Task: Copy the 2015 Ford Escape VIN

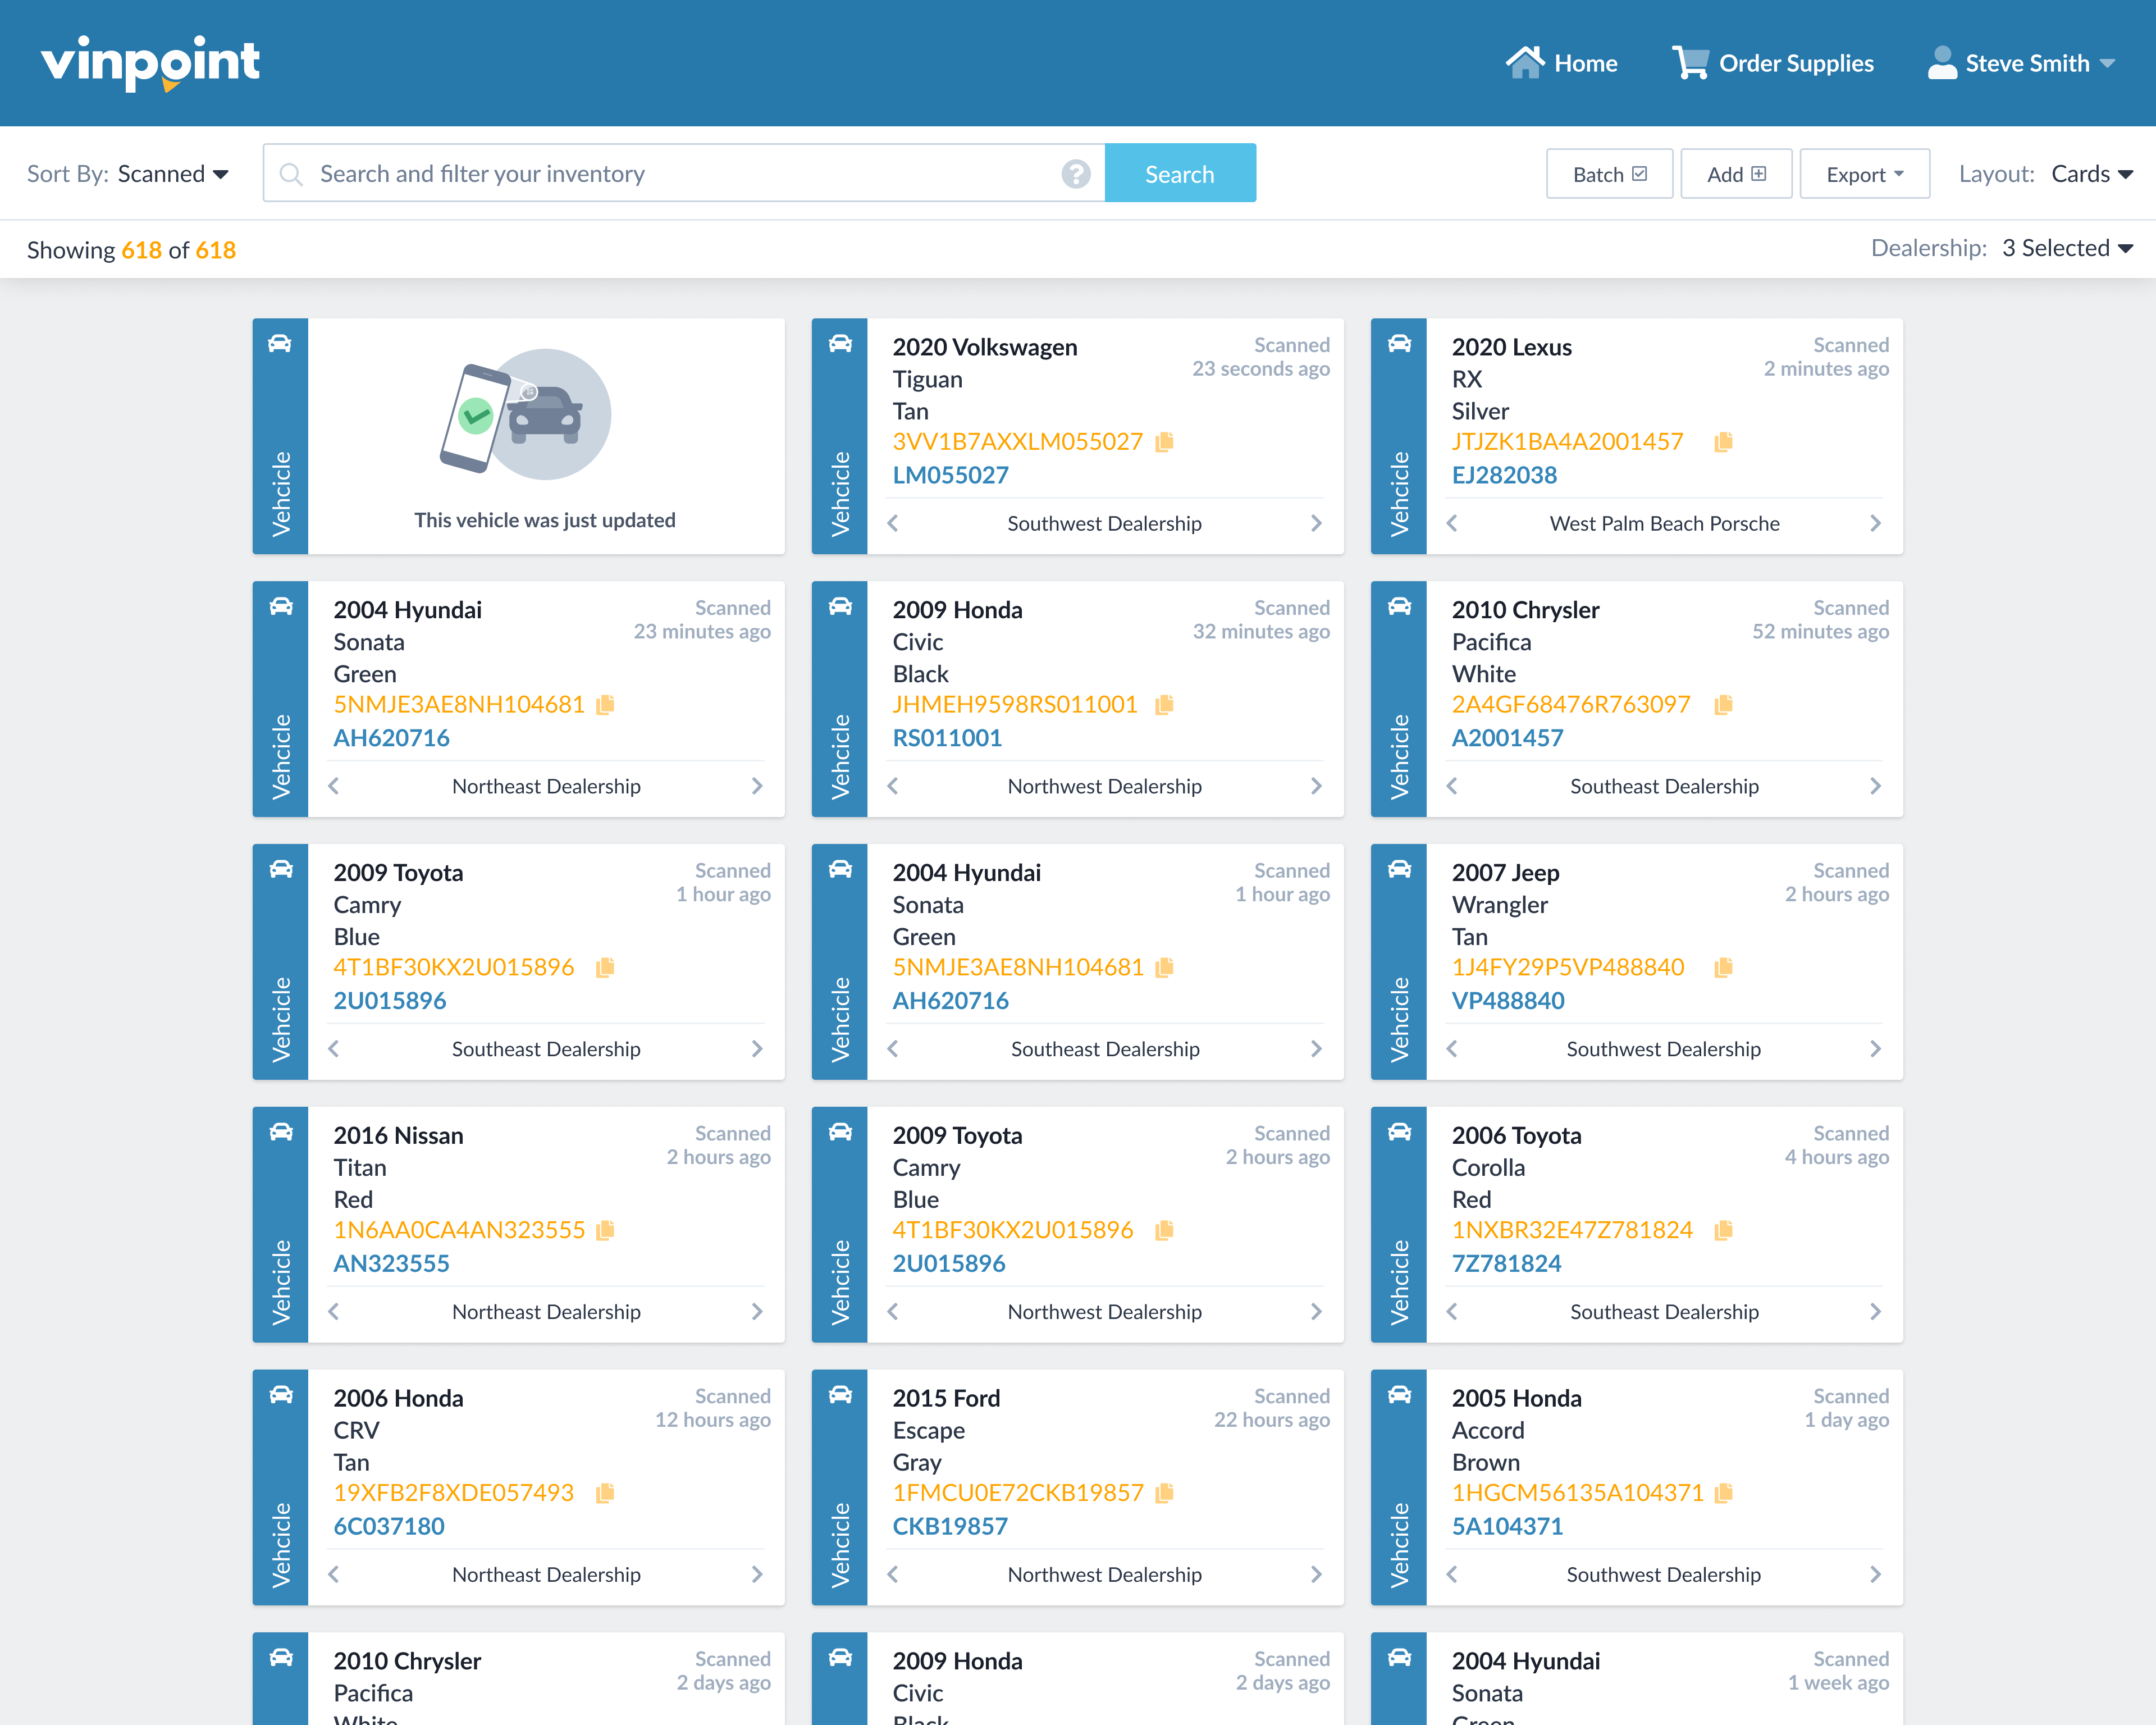Action: 1164,1493
